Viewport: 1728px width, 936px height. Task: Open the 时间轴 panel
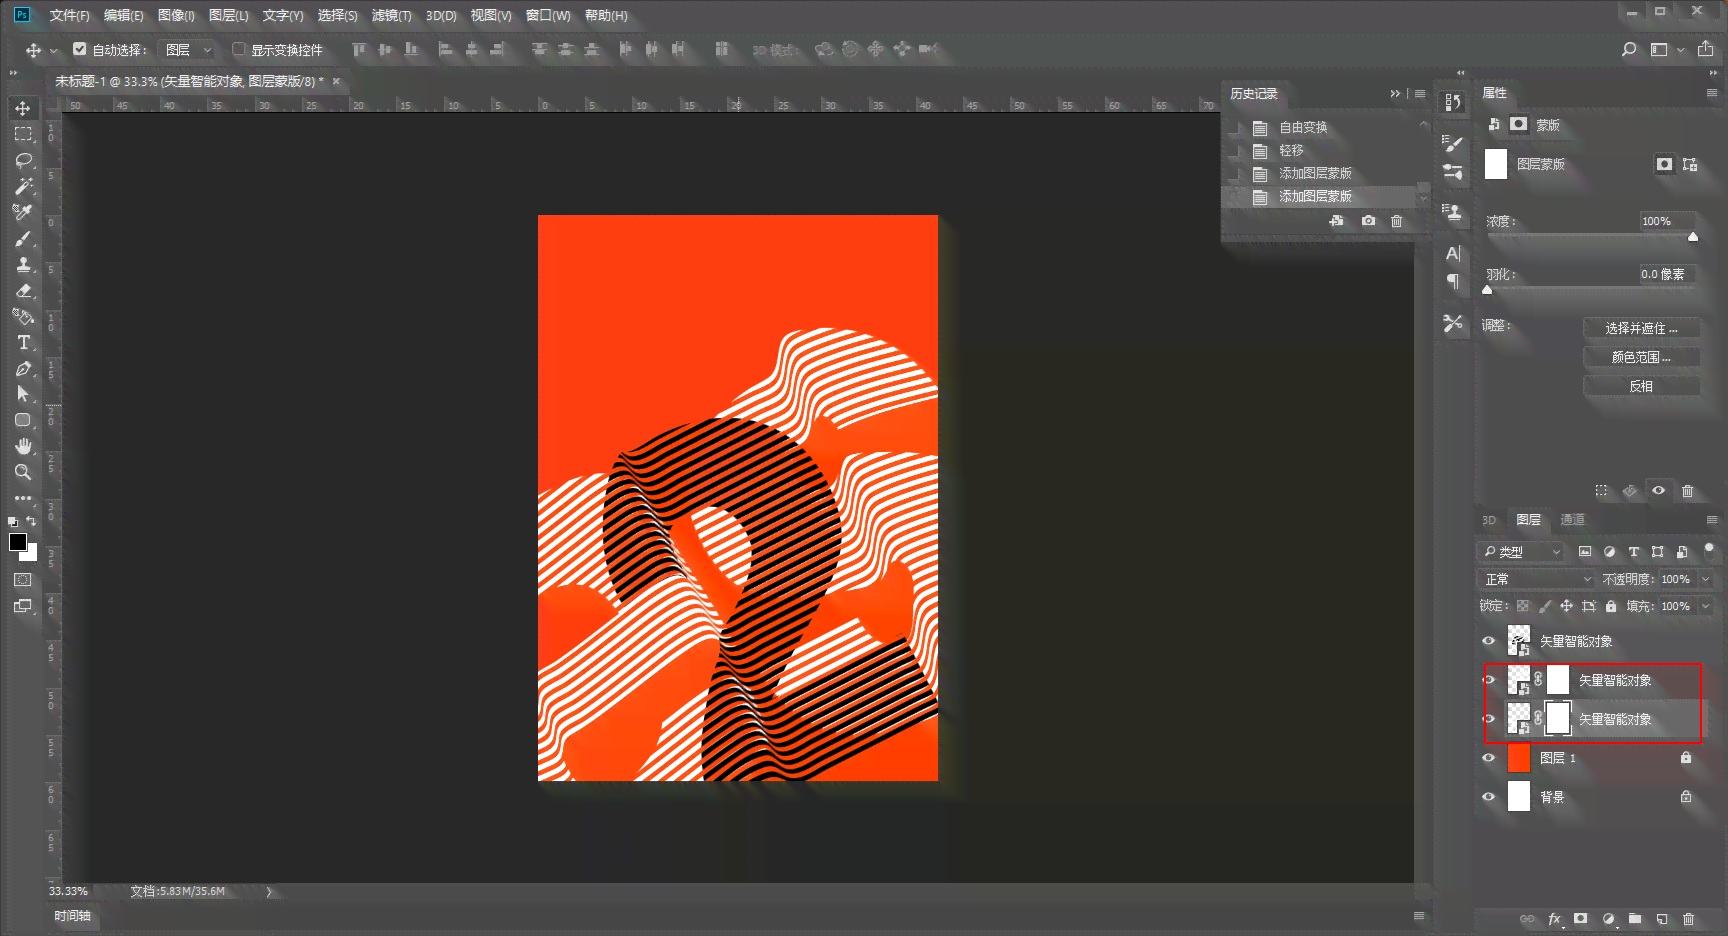point(72,916)
